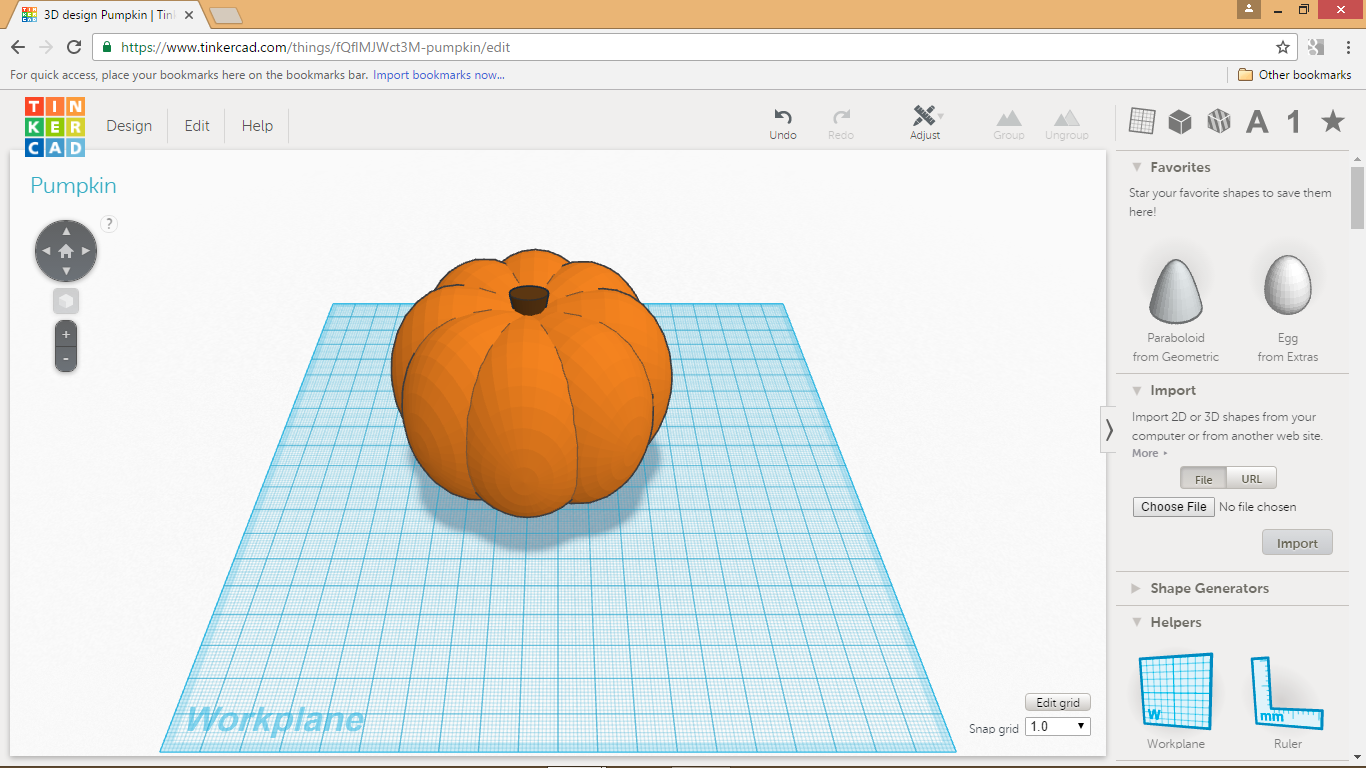Open the starred Favorites shapes category
The image size is (1366, 768).
pos(1331,120)
